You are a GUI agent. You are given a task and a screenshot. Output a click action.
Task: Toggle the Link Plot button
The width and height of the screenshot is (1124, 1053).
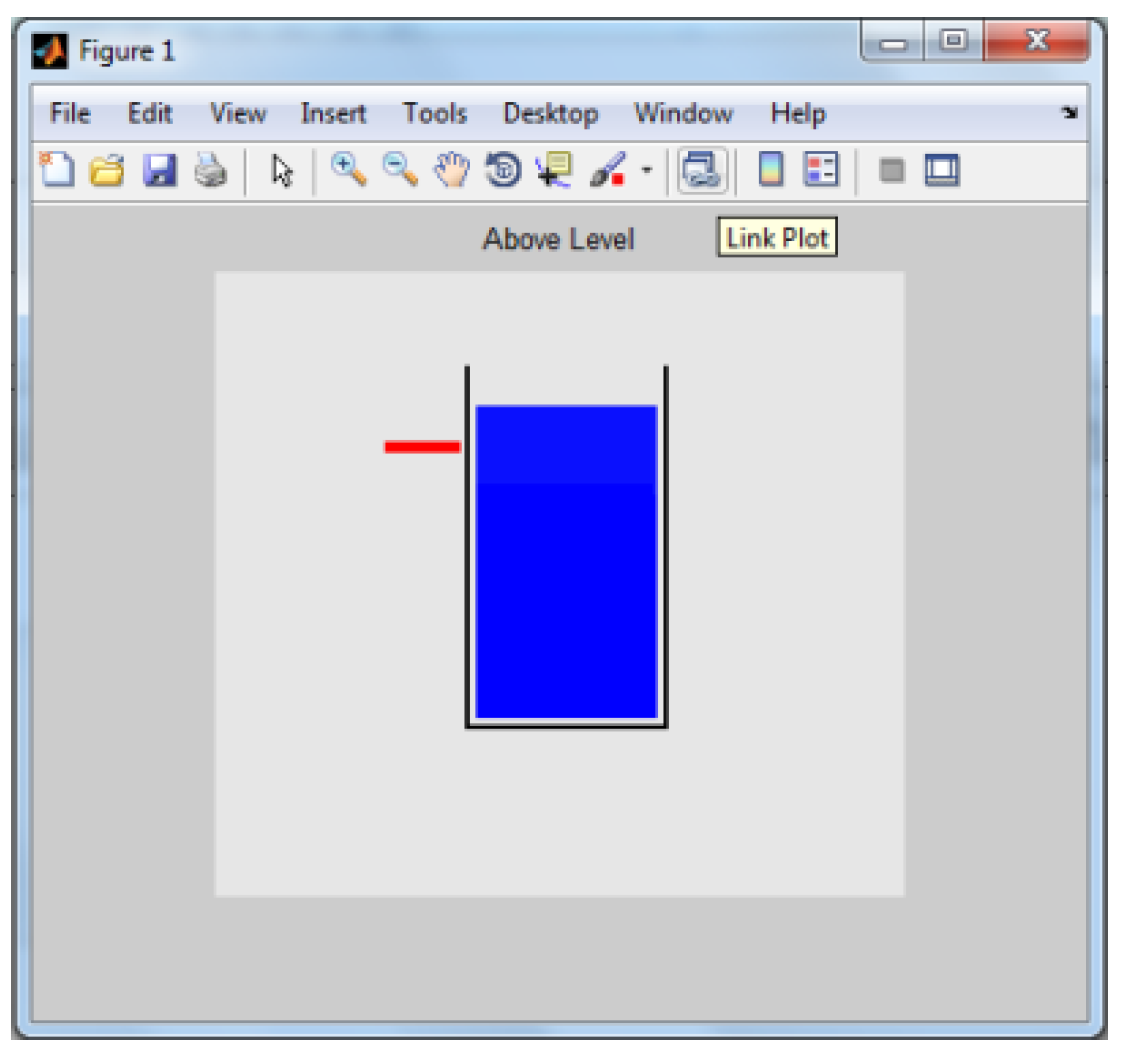tap(703, 171)
